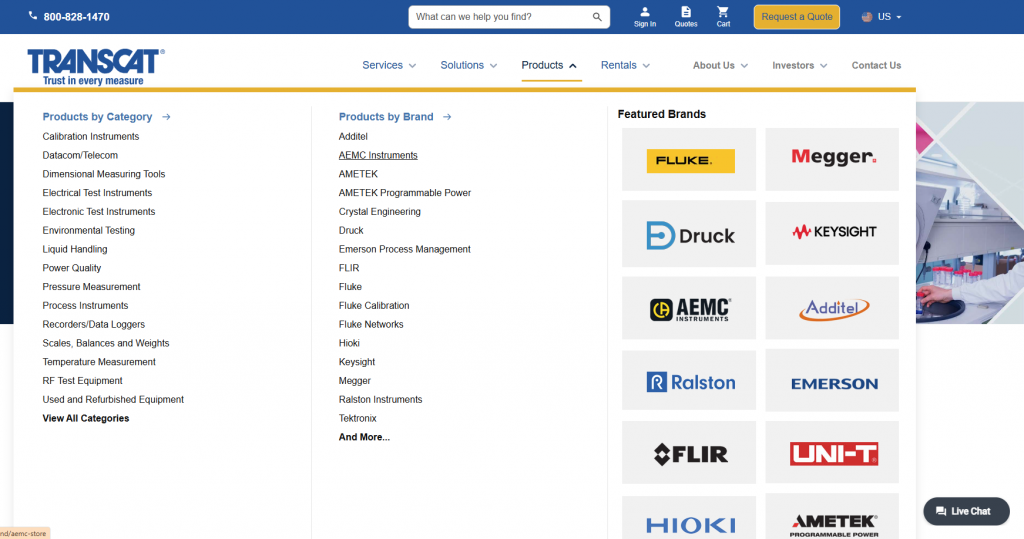Open Additel featured brand logo

832,308
